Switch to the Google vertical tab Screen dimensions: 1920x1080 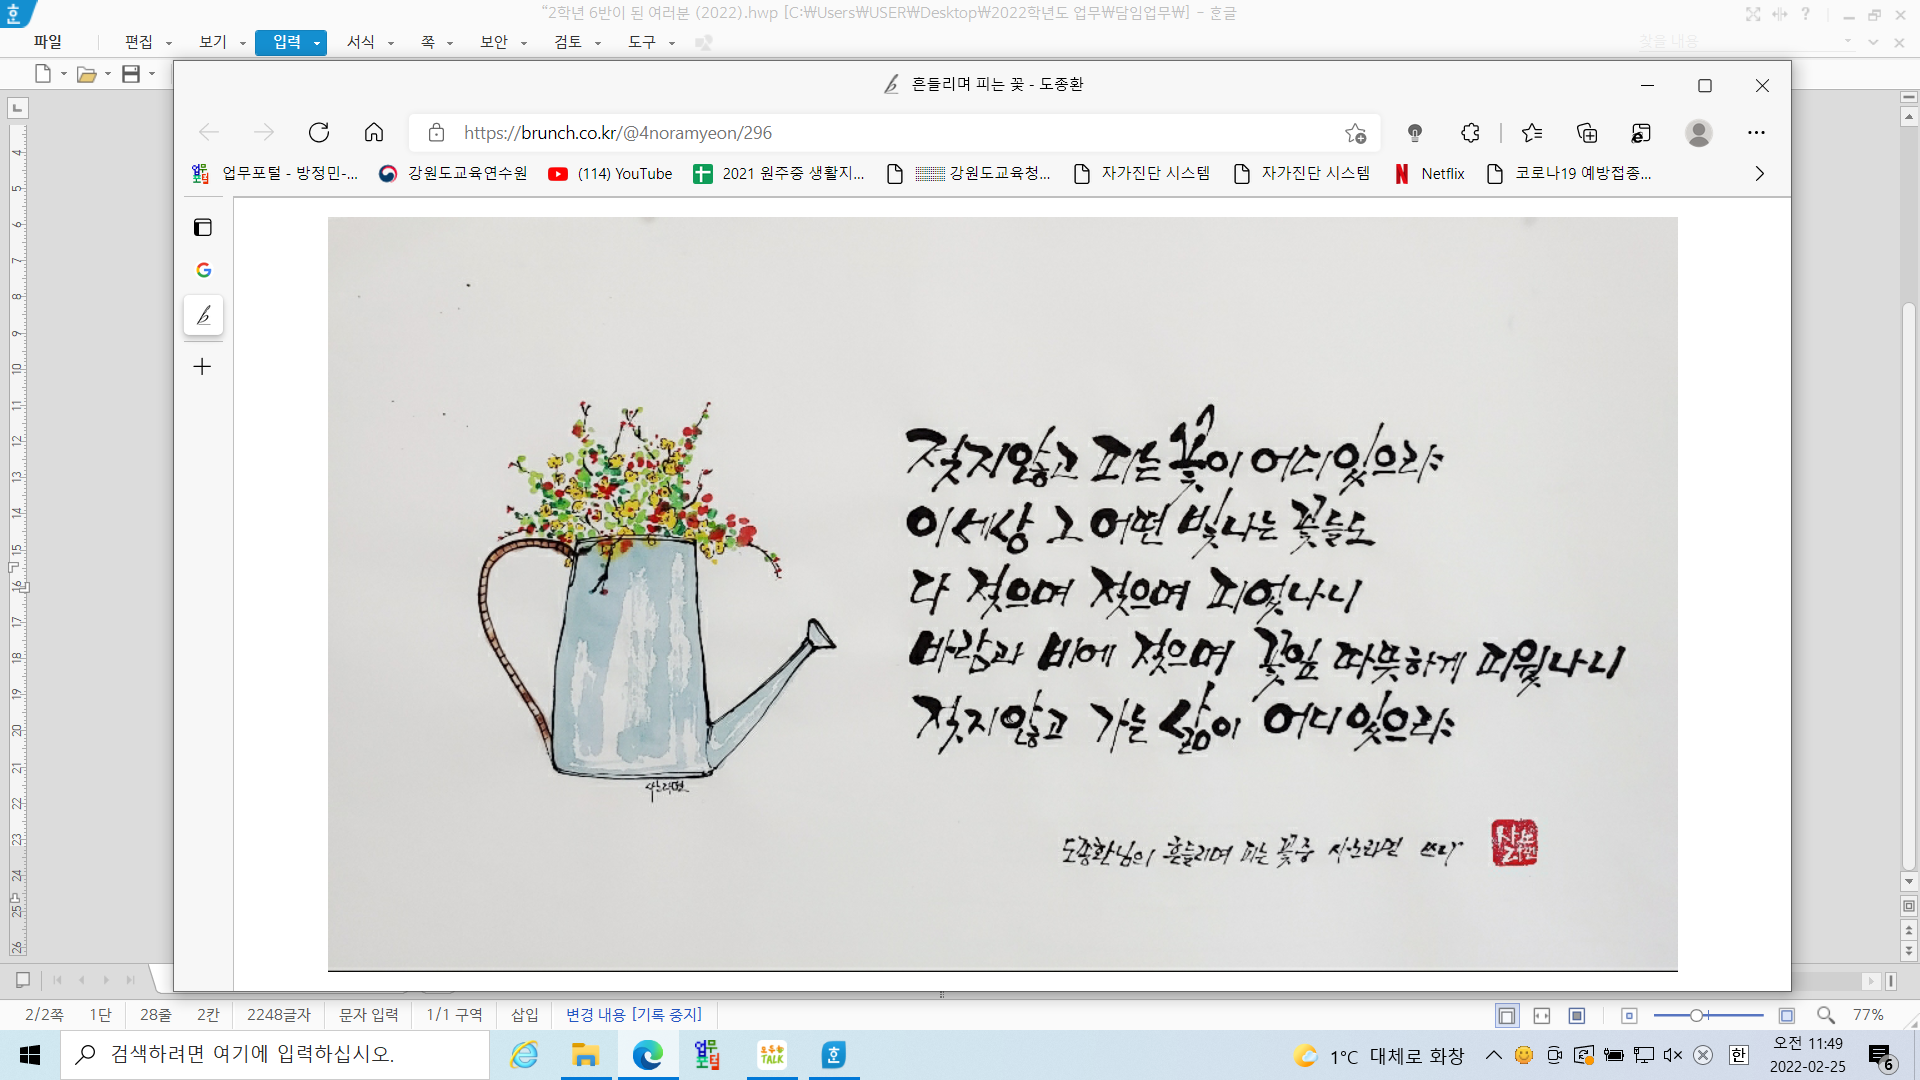203,270
